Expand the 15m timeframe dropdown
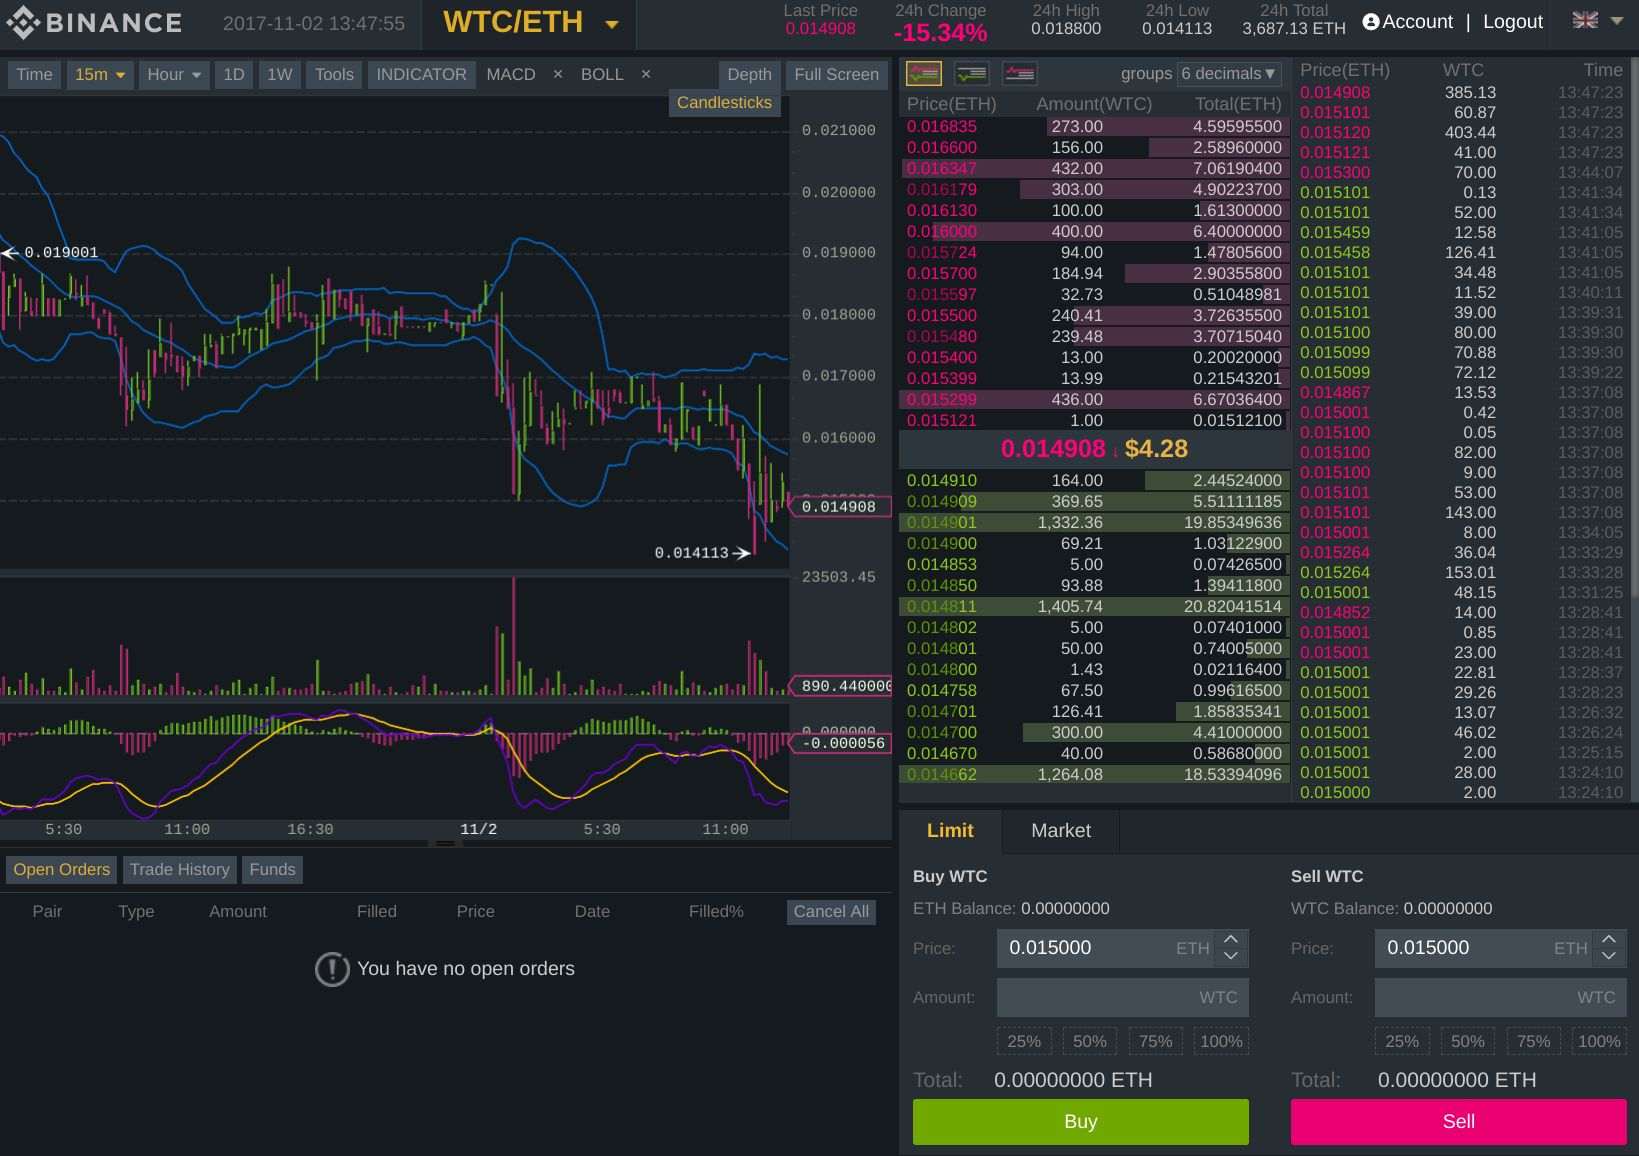 point(100,74)
